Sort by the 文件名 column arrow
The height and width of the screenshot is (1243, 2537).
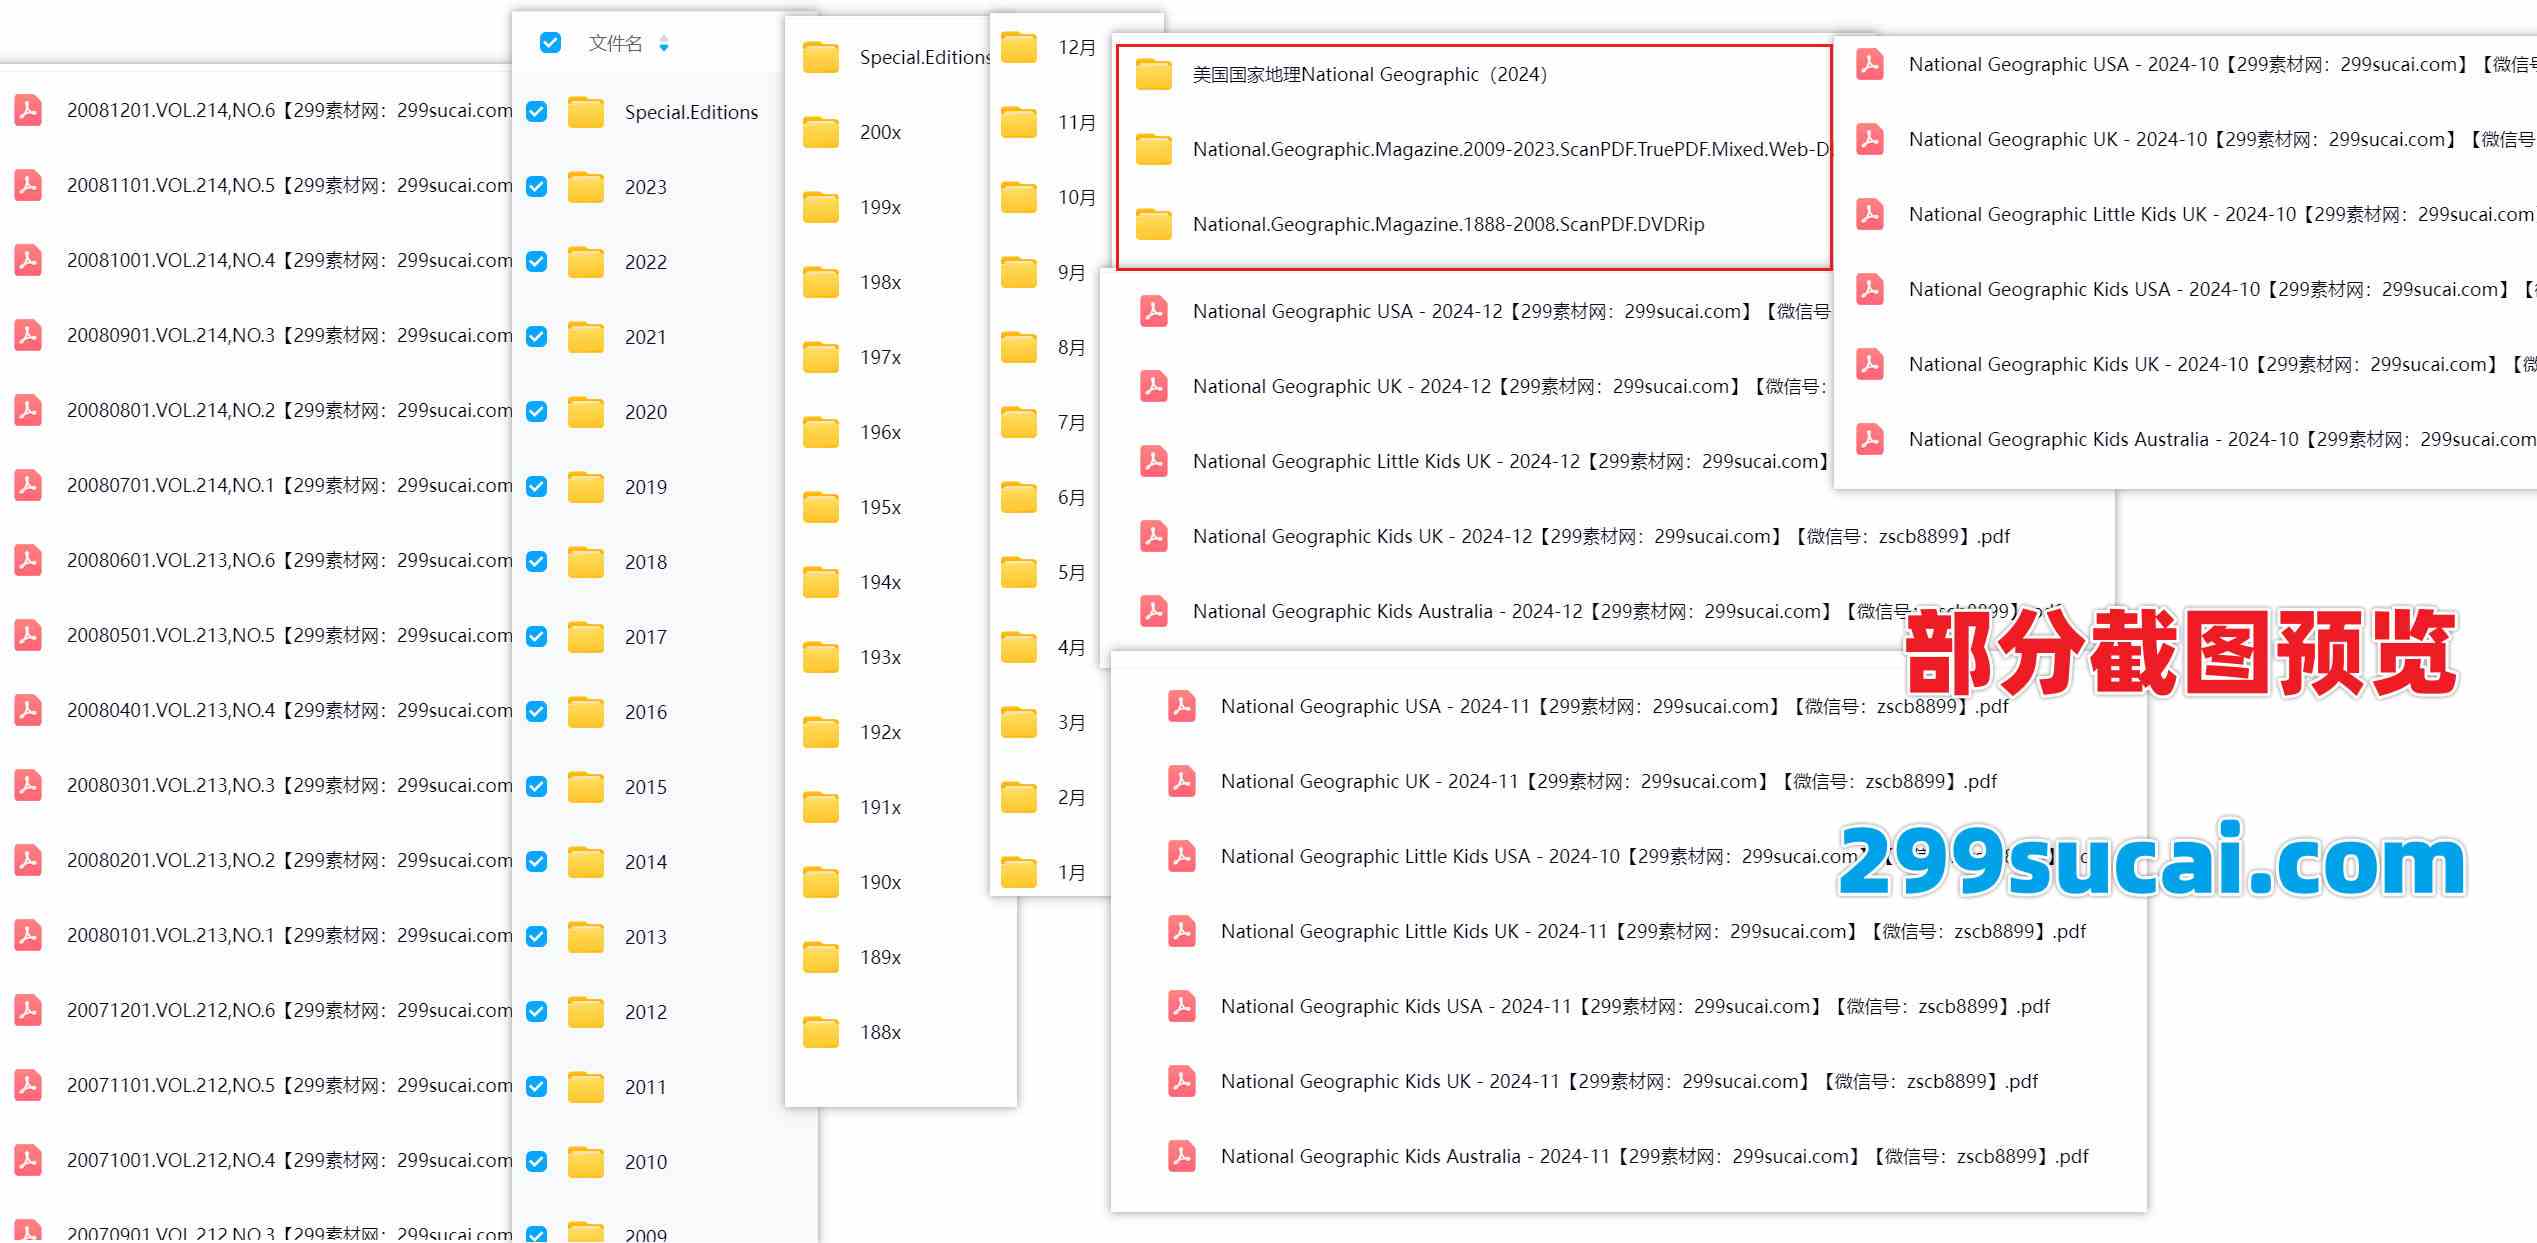click(x=663, y=43)
